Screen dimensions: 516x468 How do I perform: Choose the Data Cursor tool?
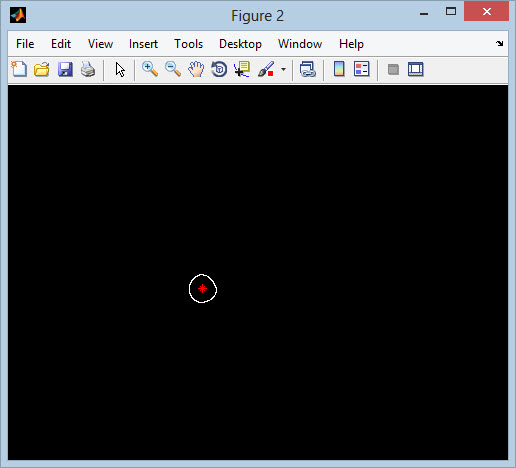pos(242,69)
